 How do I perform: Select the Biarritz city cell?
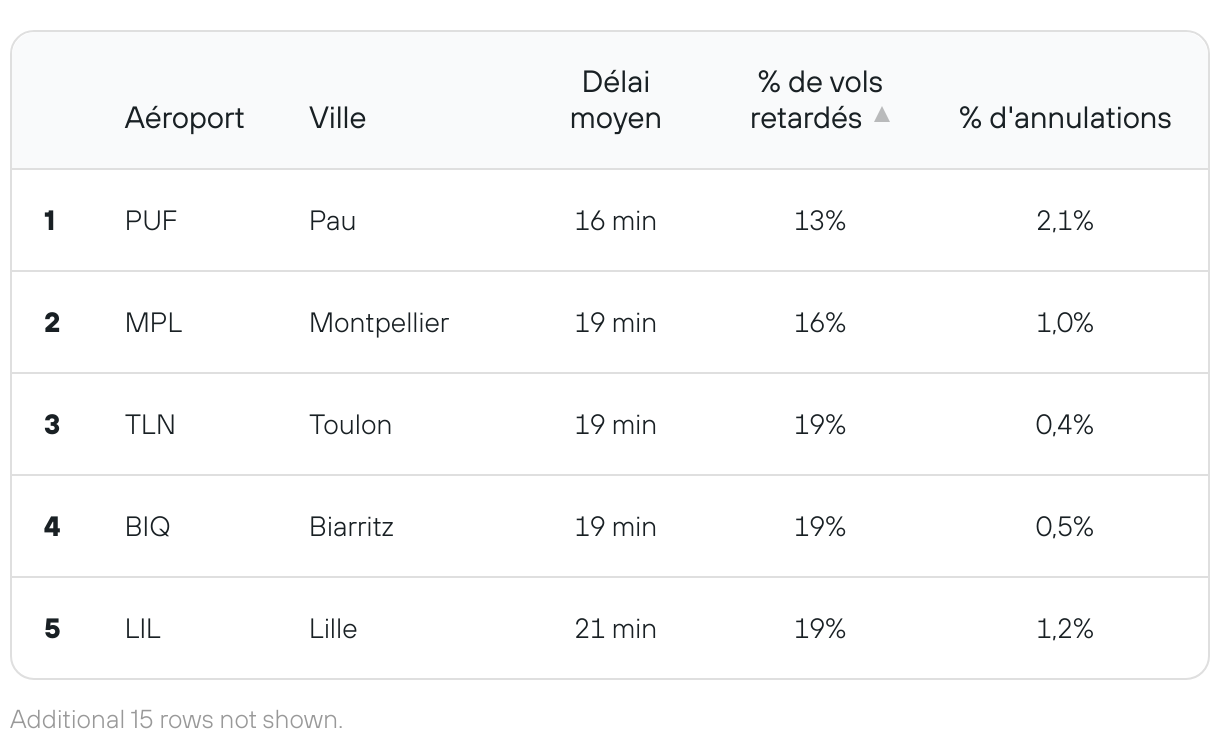351,527
